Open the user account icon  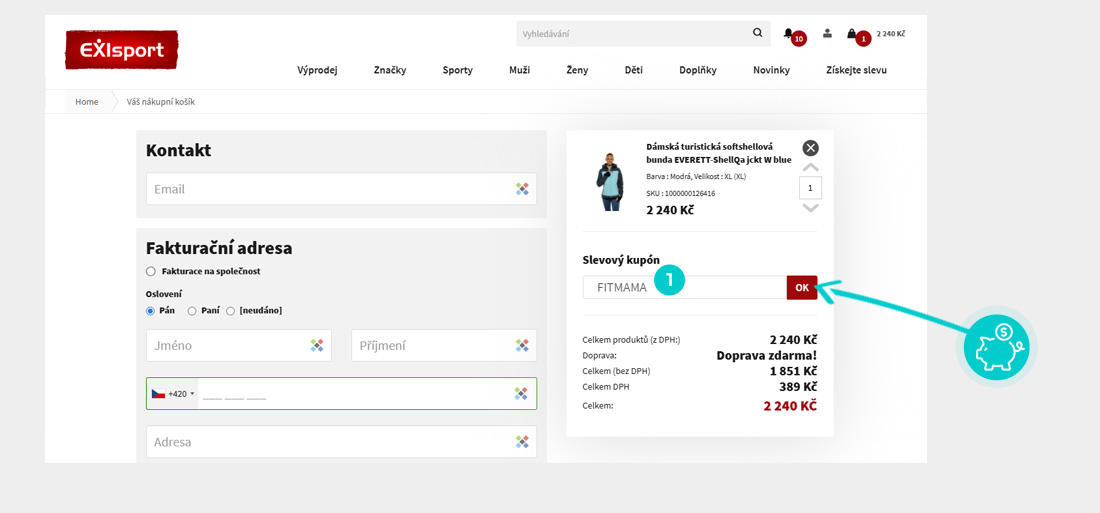coord(827,33)
